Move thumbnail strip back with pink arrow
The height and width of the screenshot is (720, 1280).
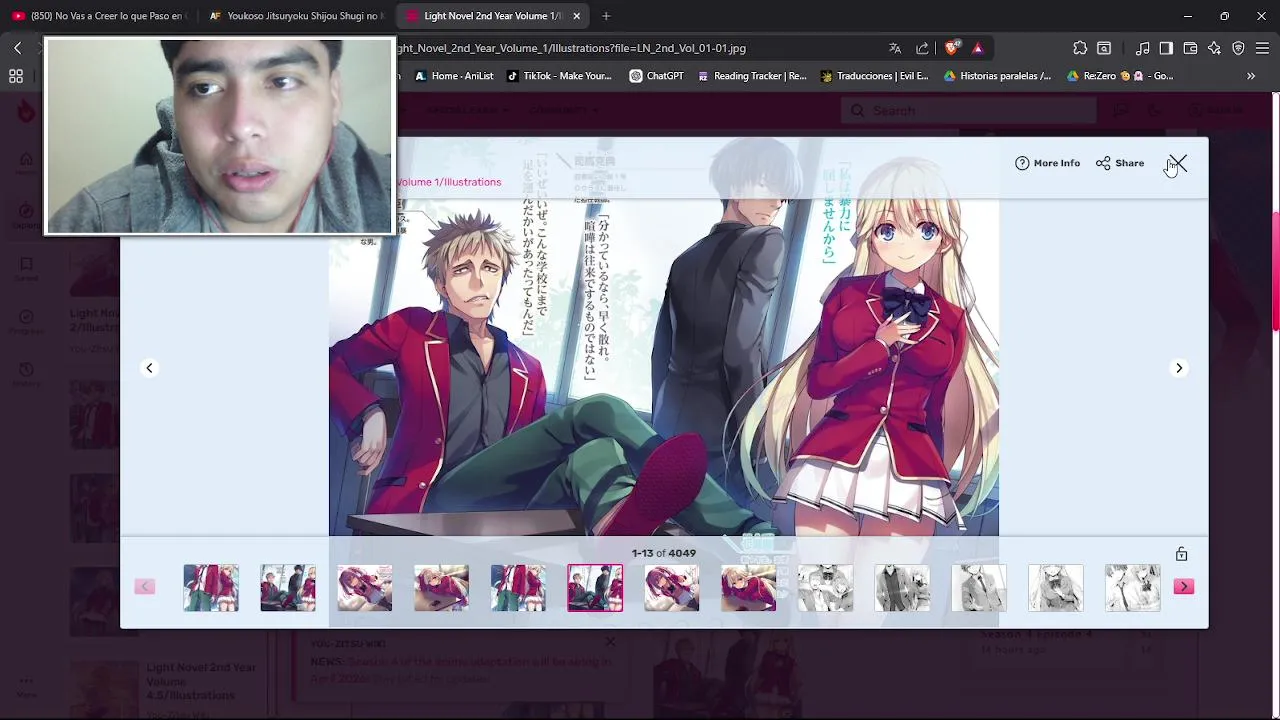click(145, 587)
